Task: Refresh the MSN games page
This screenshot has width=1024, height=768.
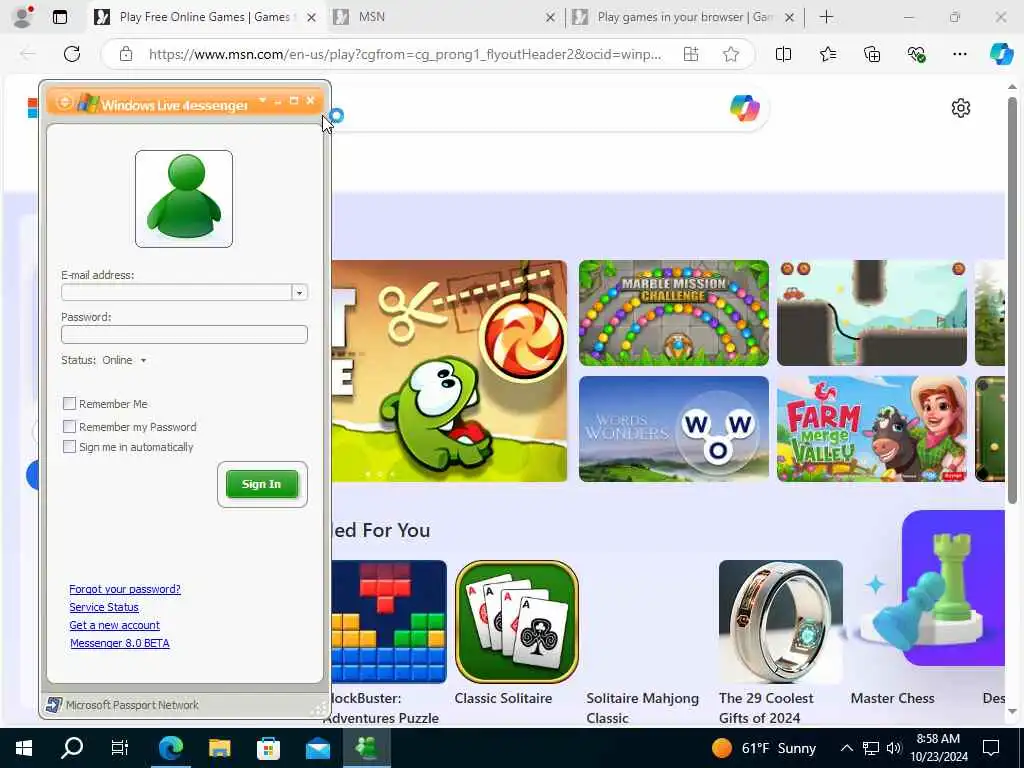Action: (x=72, y=54)
